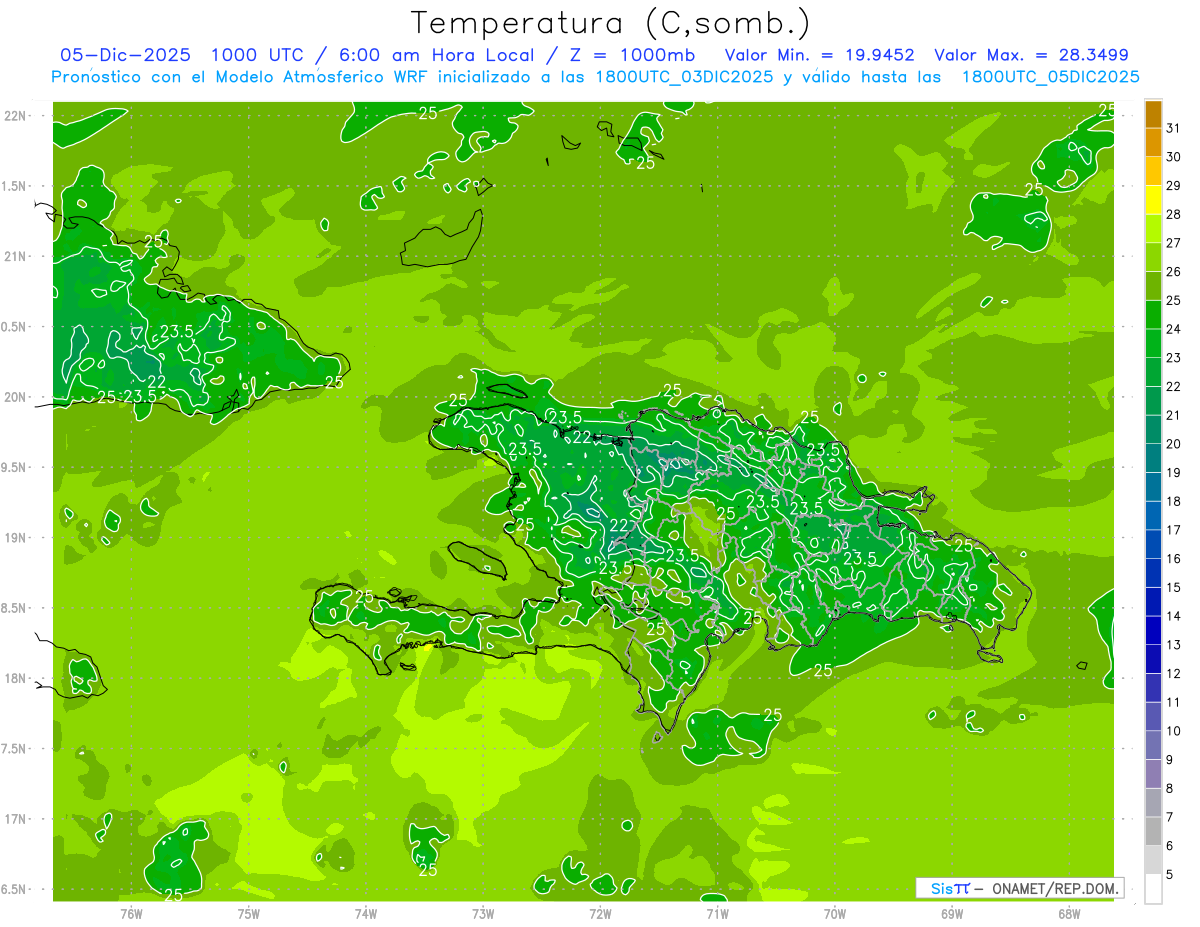Click the '17N' latitude axis label
Screen dimensions: 1200x927
coord(16,820)
